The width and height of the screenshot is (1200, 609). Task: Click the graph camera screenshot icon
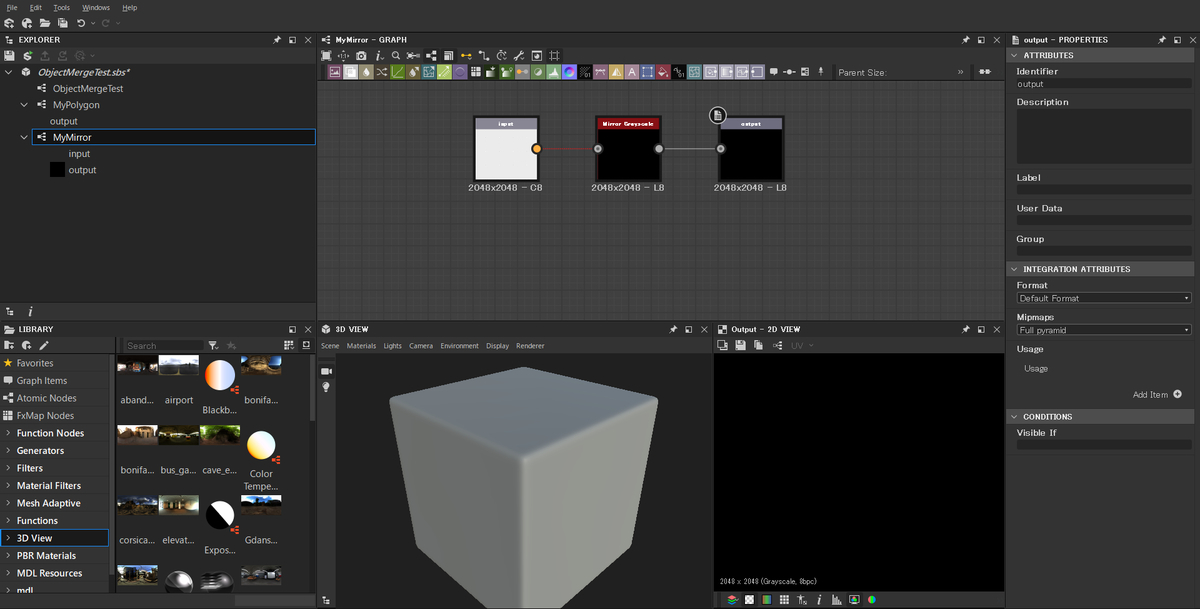pos(361,56)
